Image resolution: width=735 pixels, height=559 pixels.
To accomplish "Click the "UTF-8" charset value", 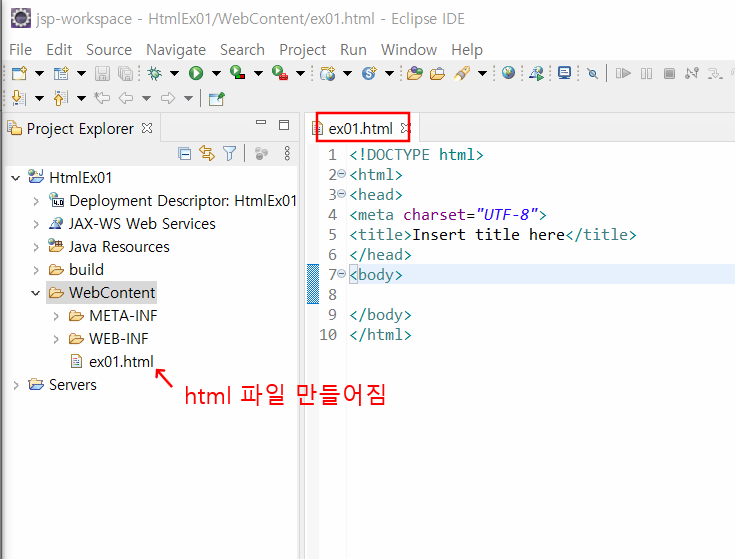I will [x=506, y=215].
